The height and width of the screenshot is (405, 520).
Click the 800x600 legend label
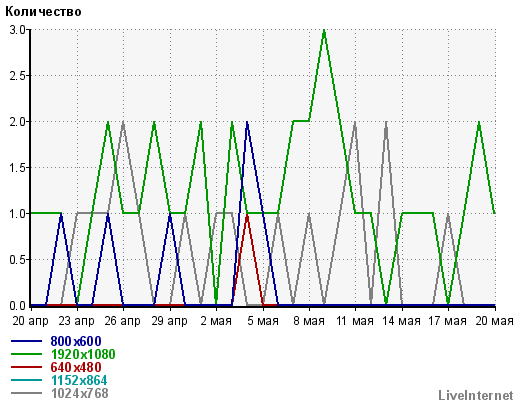tap(76, 341)
